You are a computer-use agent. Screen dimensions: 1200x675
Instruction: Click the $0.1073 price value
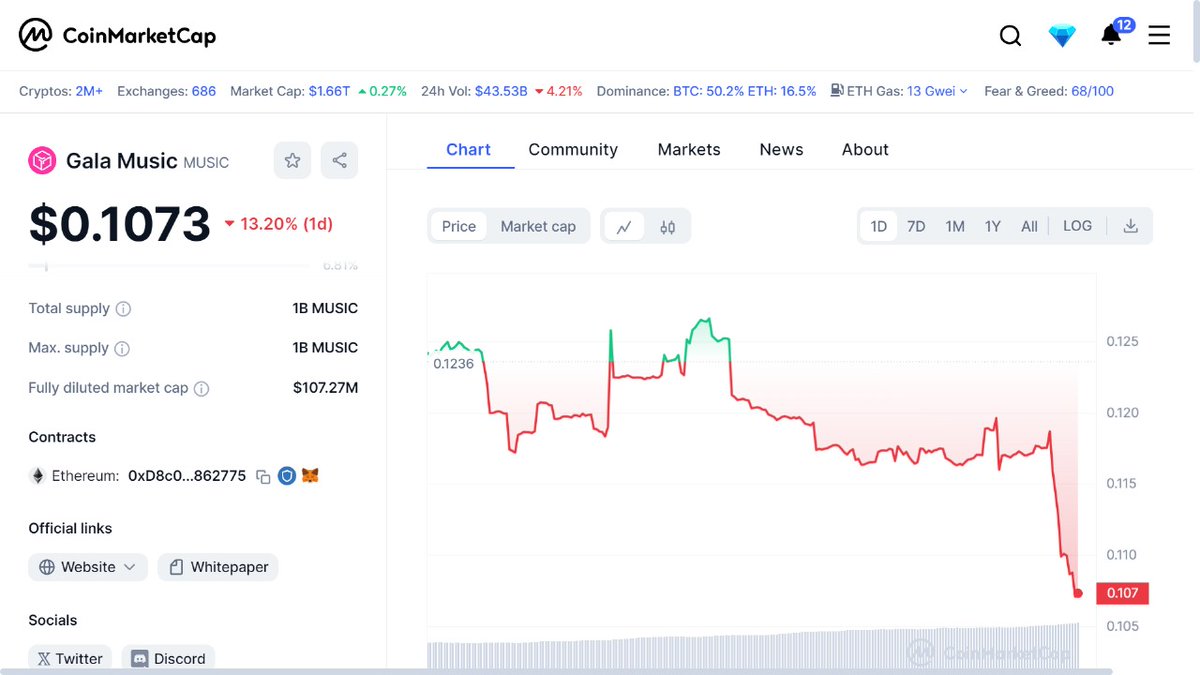120,224
